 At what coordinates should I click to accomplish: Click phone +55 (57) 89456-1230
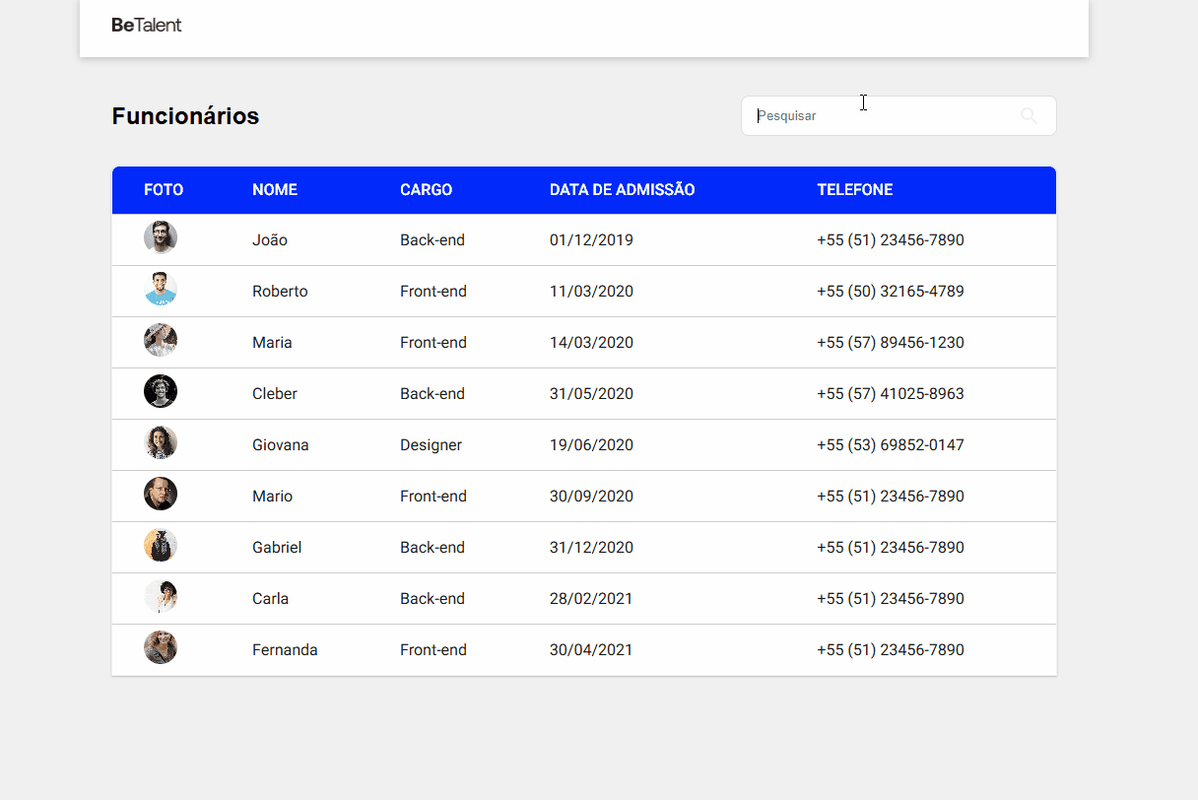tap(890, 342)
